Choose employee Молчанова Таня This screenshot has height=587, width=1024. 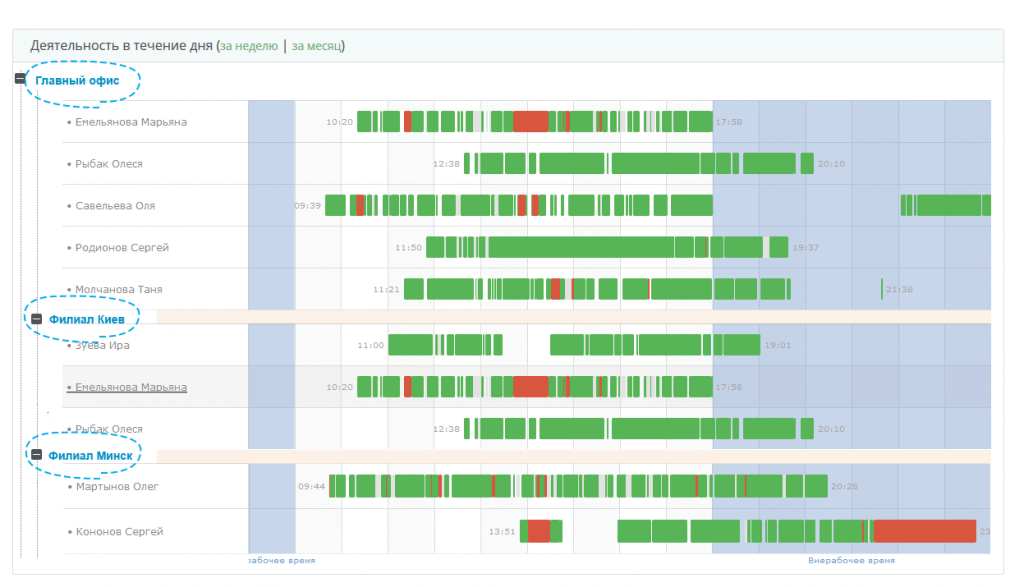point(118,289)
